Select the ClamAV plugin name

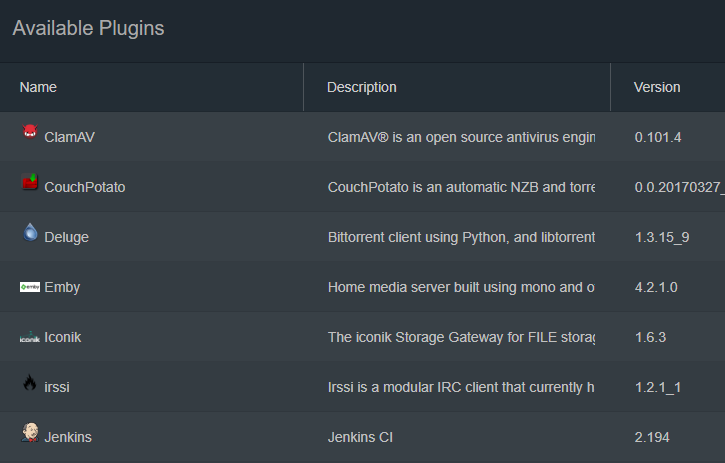tap(69, 137)
